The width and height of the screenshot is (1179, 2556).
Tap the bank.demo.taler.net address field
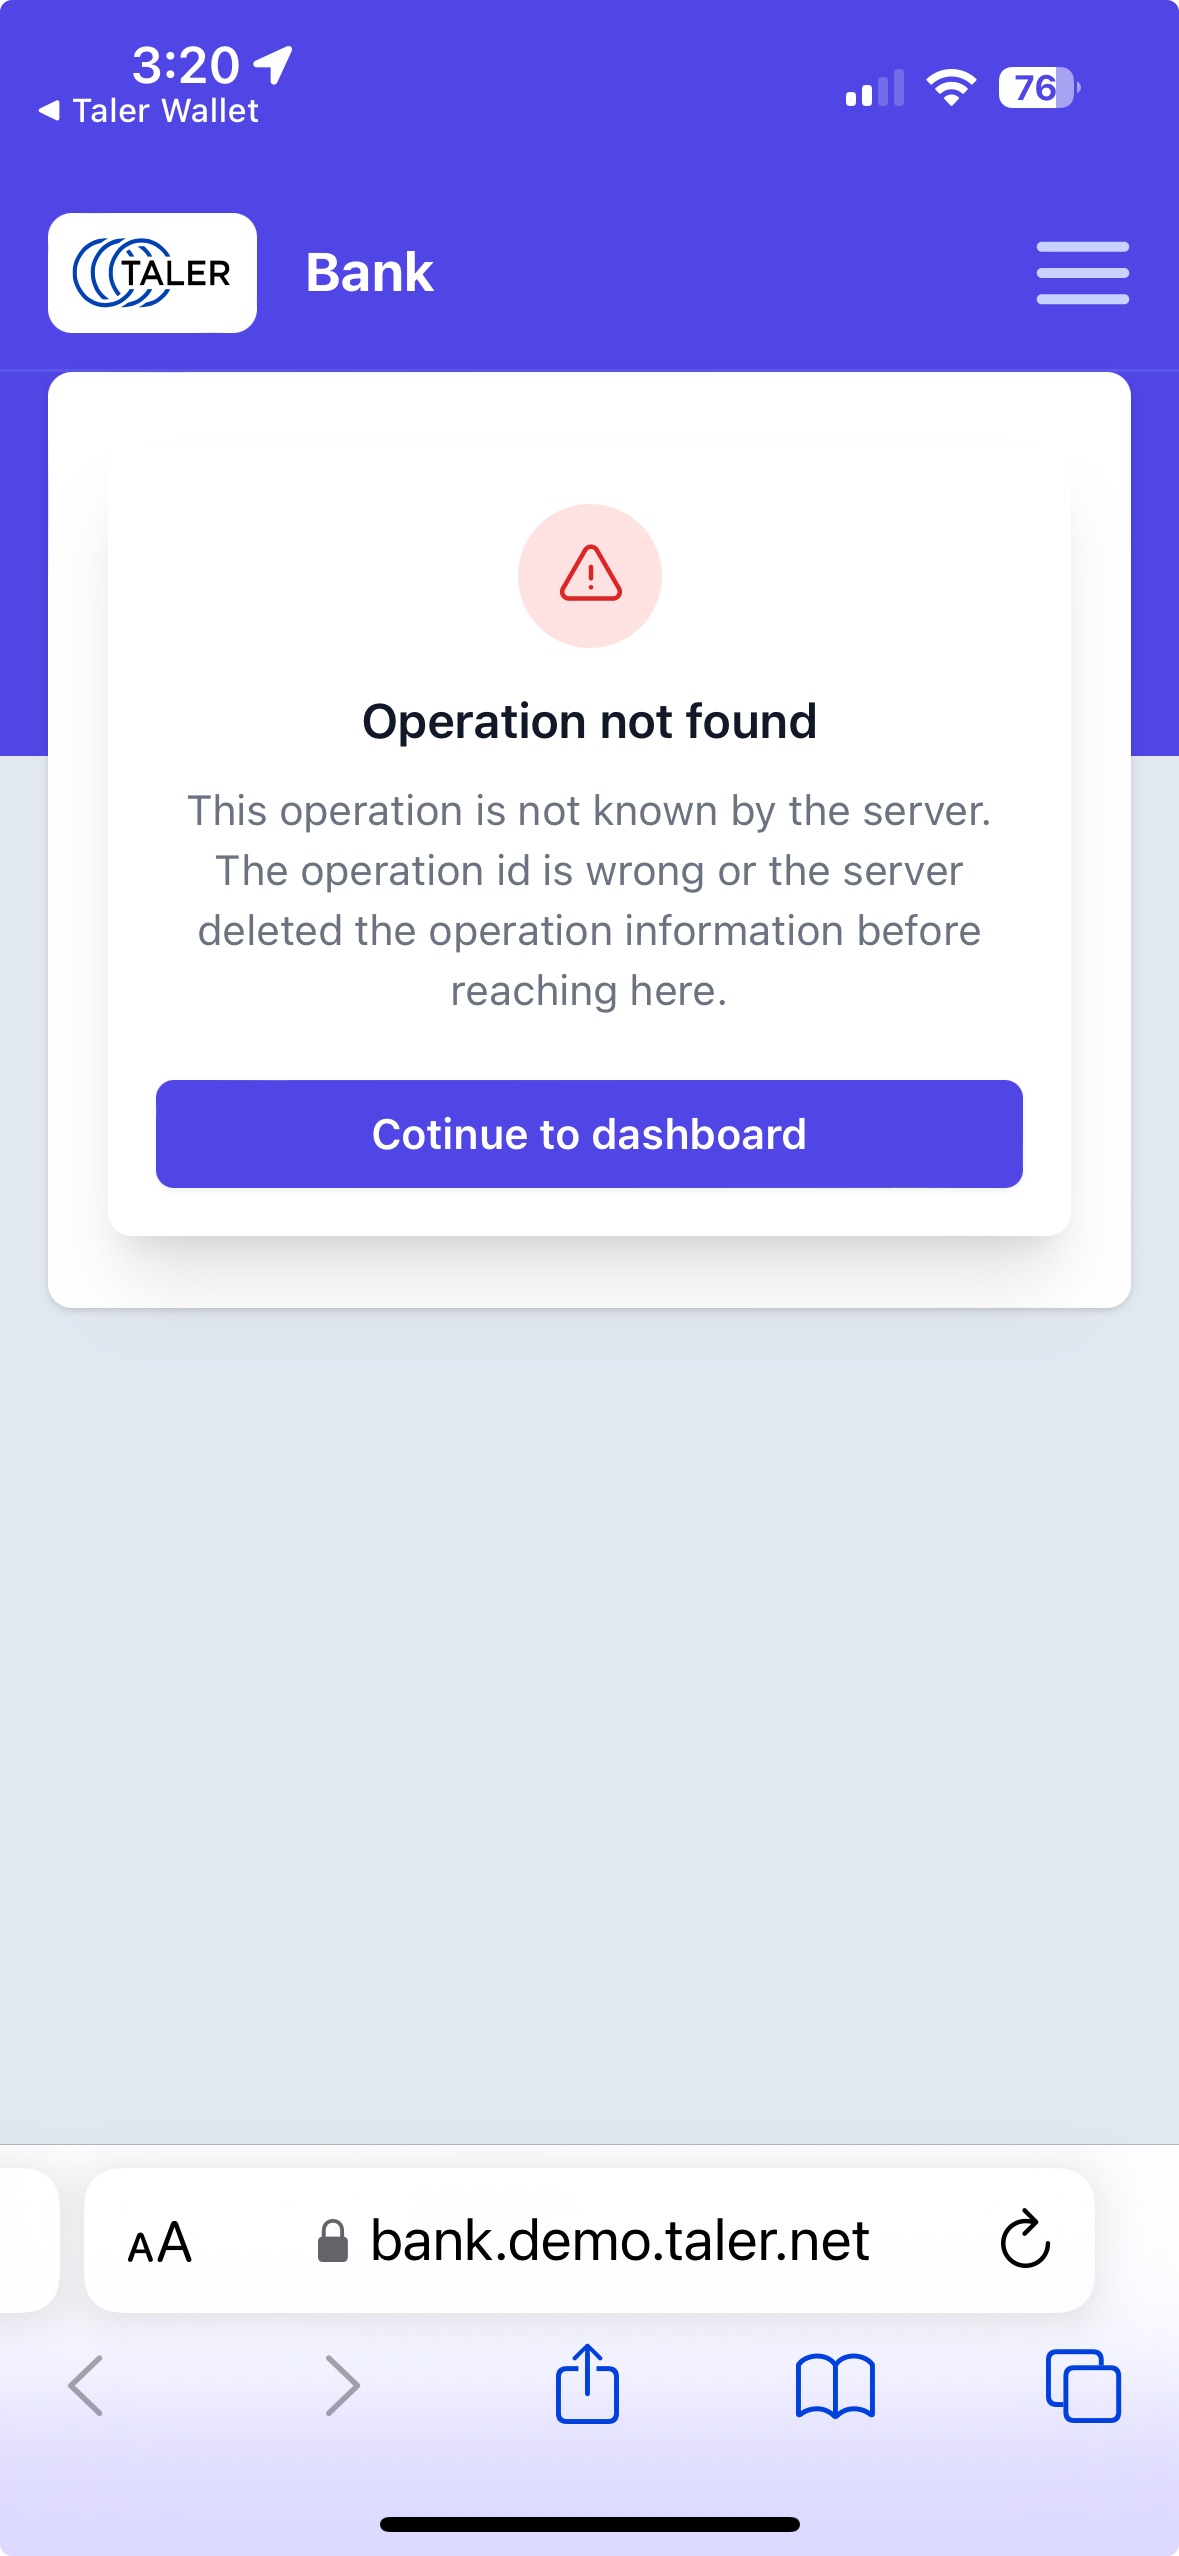[x=619, y=2241]
